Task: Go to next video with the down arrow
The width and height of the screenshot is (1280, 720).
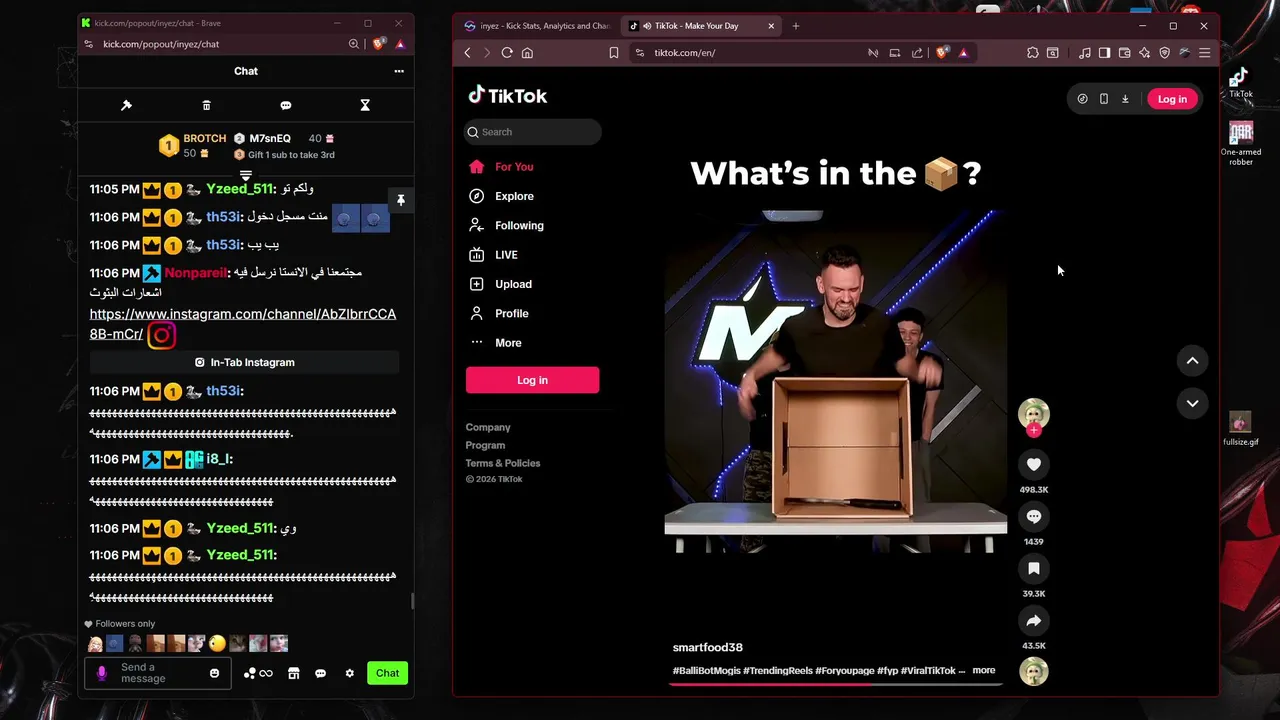Action: [x=1192, y=403]
